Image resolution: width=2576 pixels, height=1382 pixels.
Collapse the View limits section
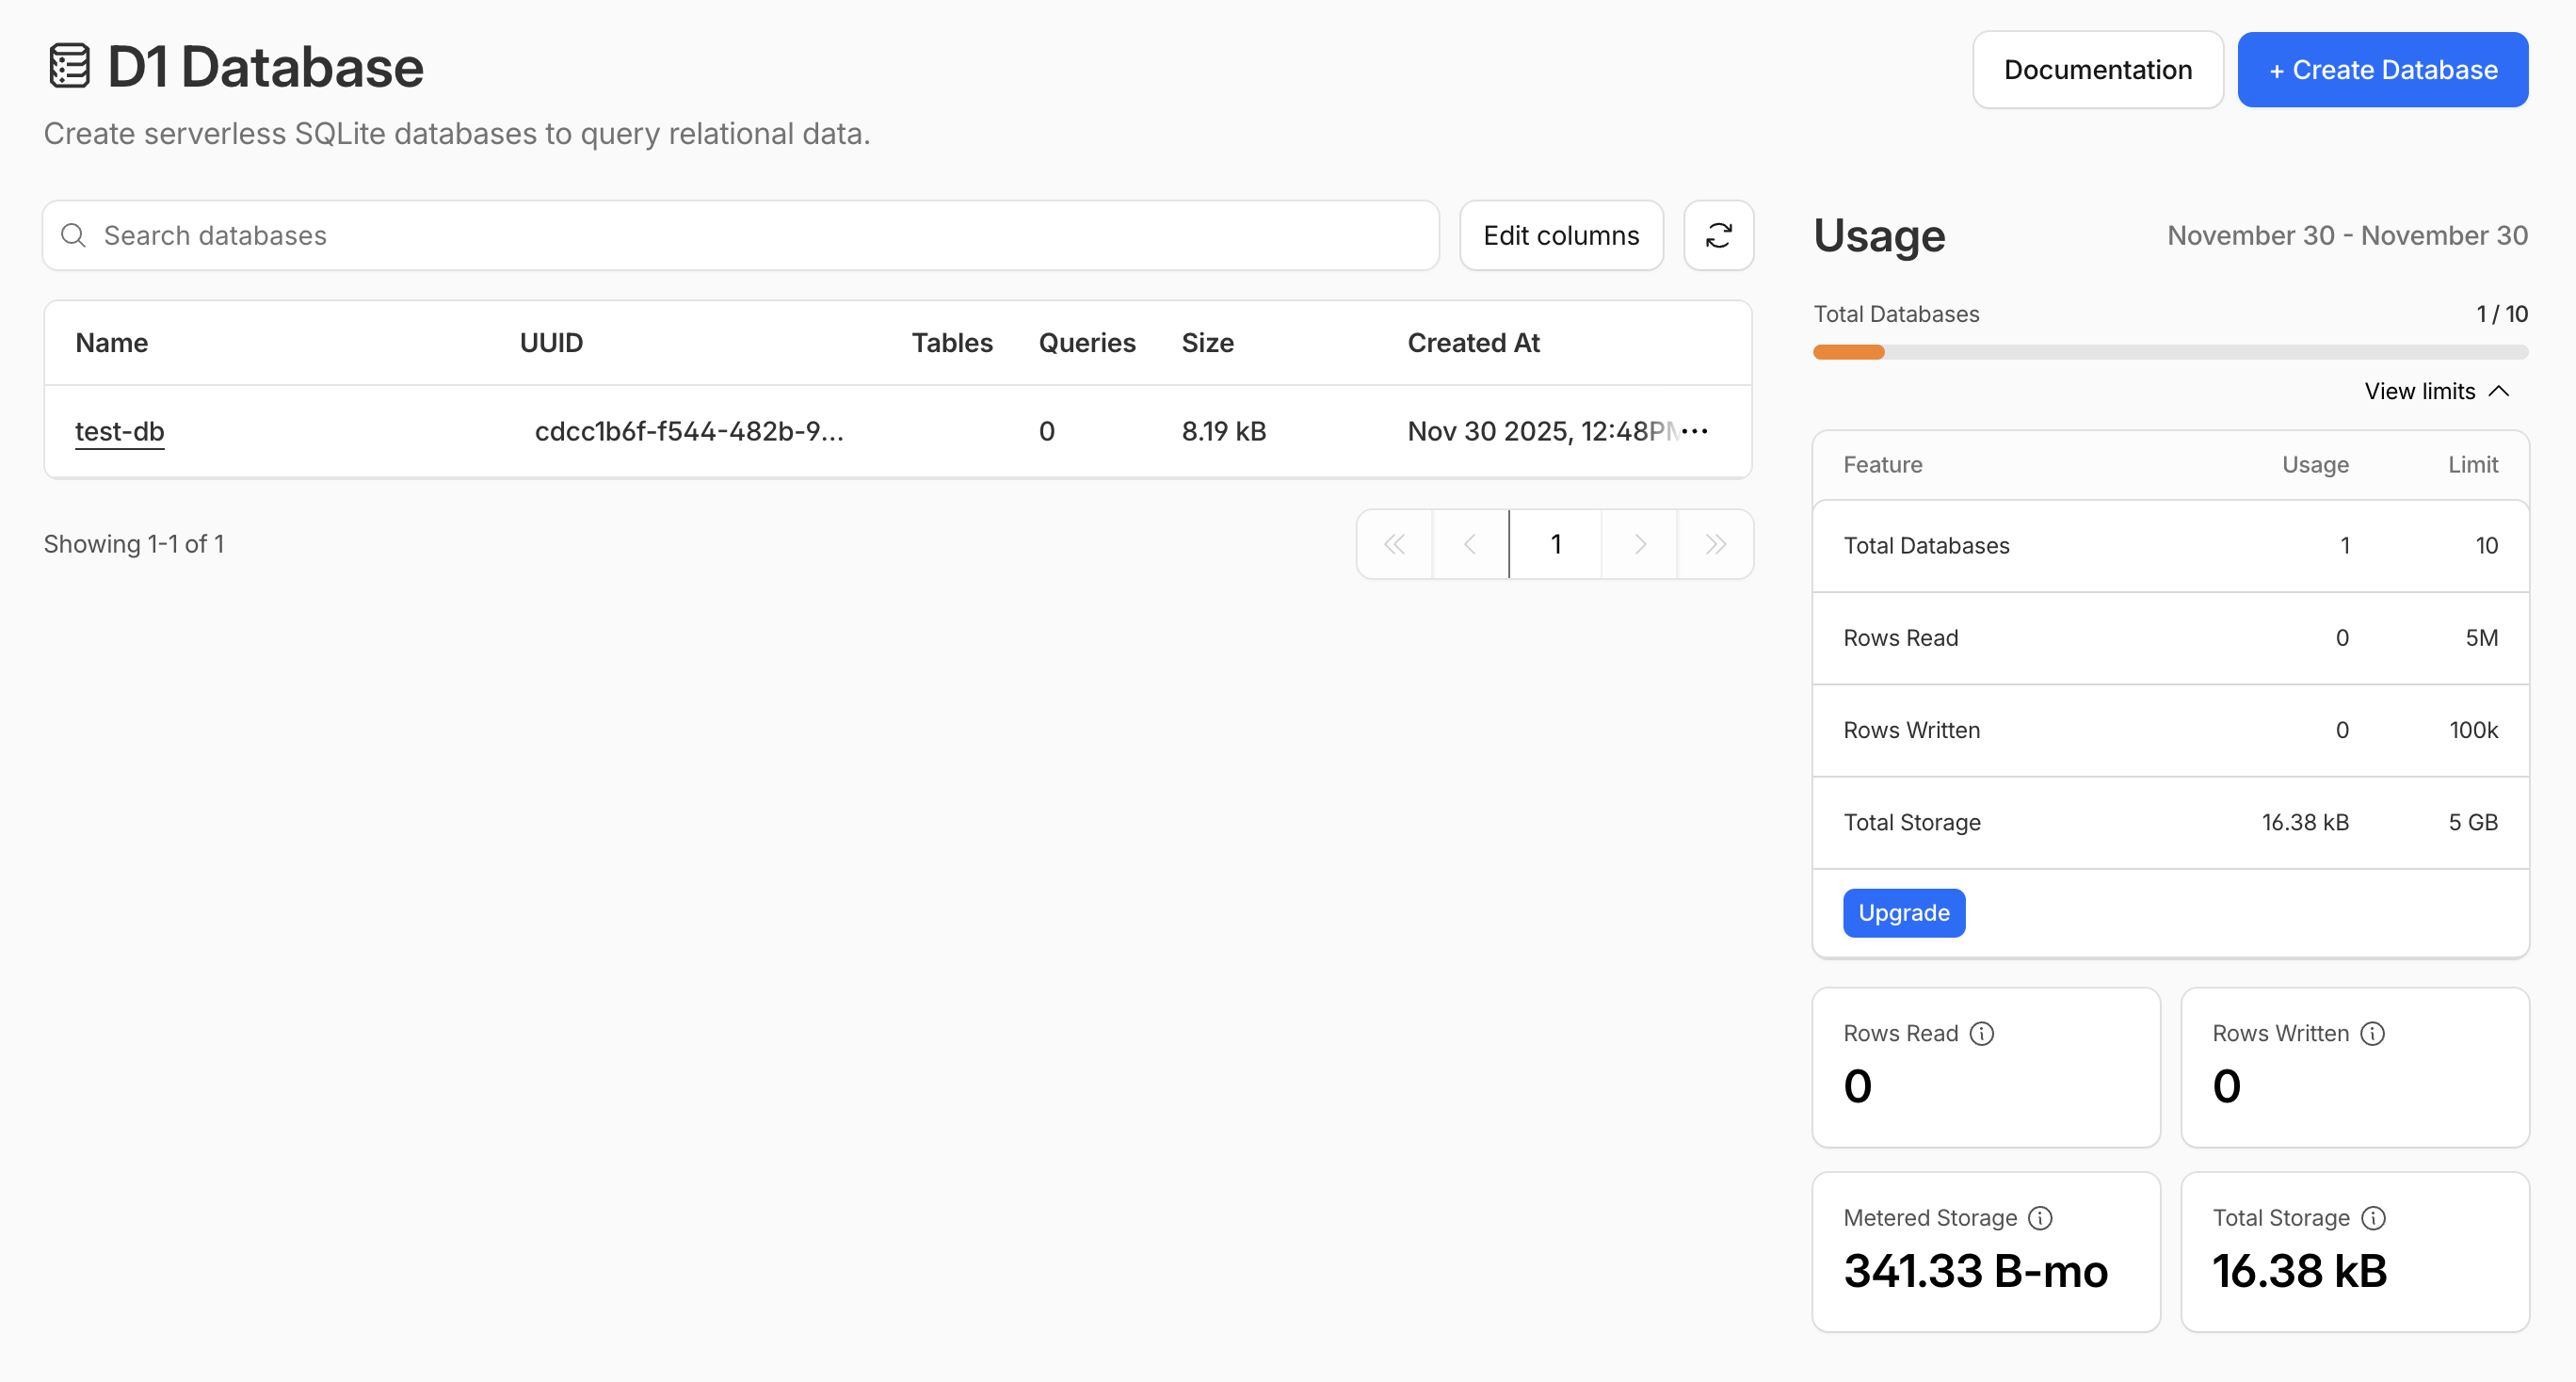pyautogui.click(x=2436, y=391)
